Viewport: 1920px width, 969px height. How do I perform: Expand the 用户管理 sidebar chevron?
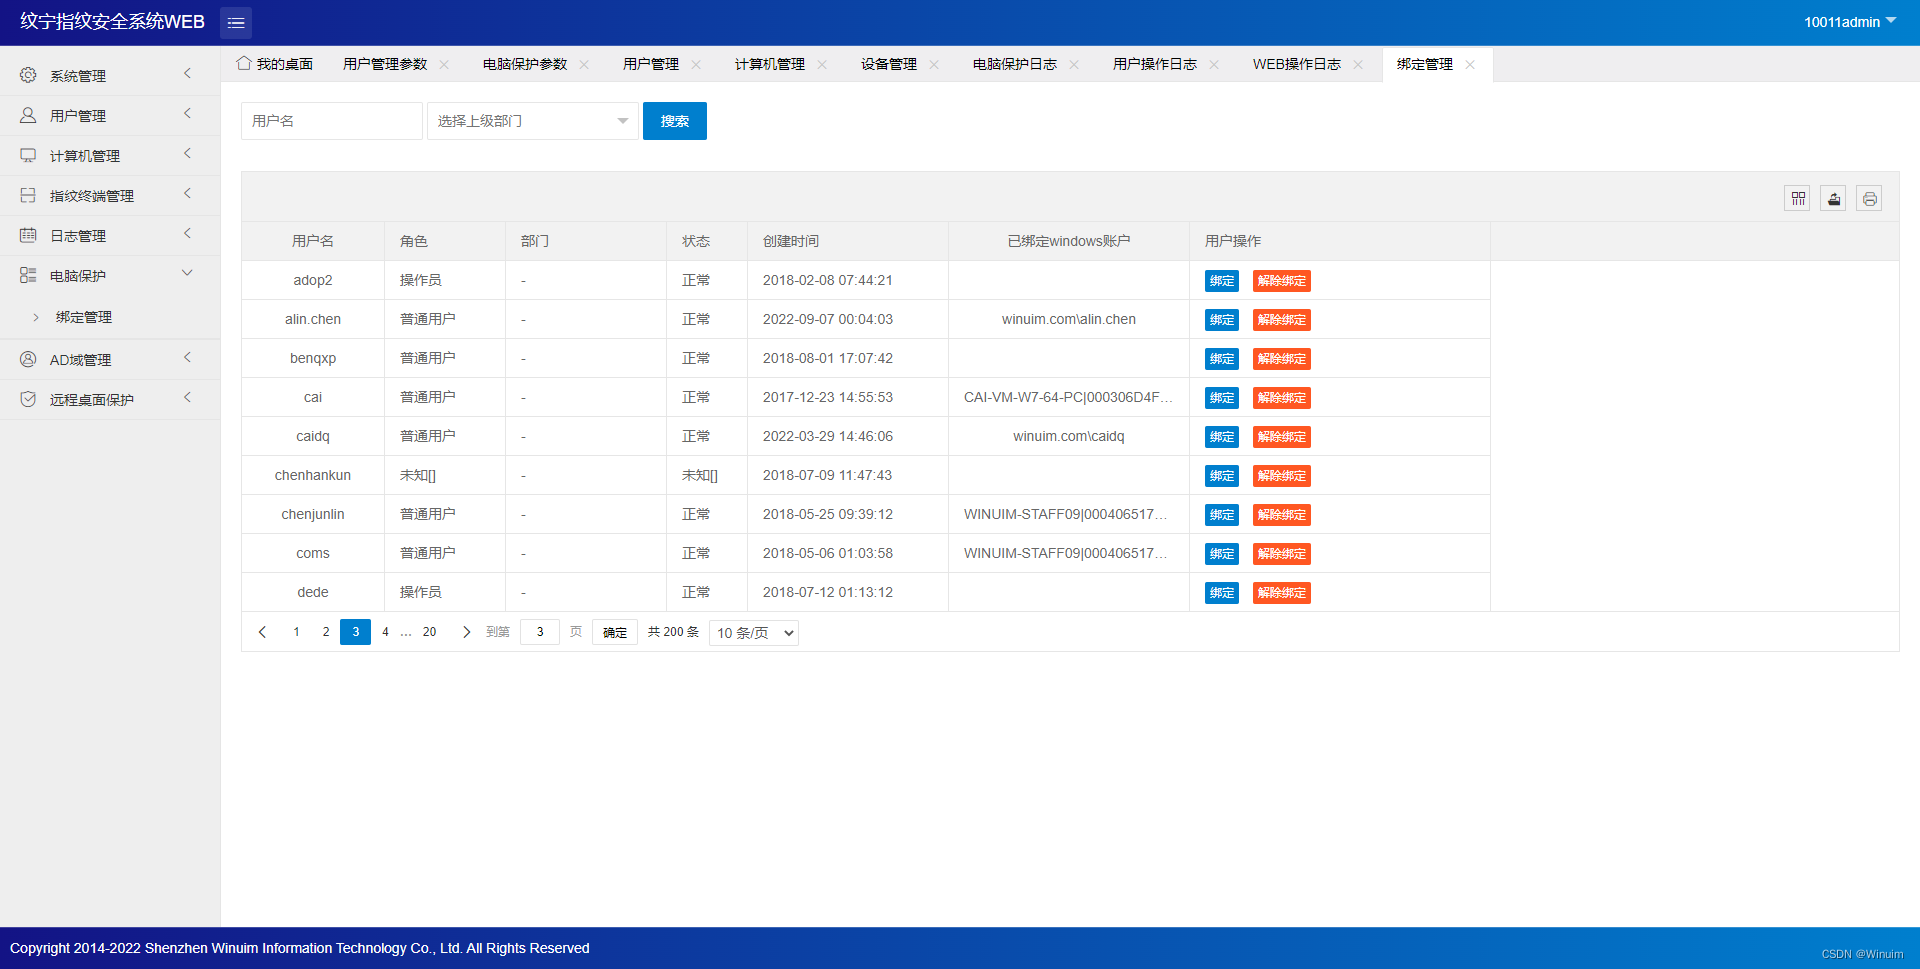pyautogui.click(x=187, y=114)
